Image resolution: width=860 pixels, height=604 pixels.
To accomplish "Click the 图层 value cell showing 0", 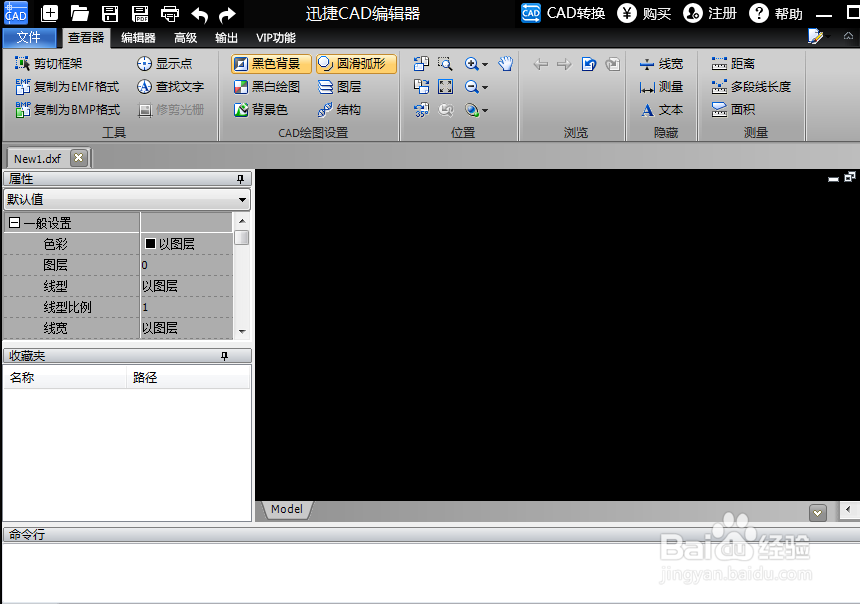I will pos(187,265).
